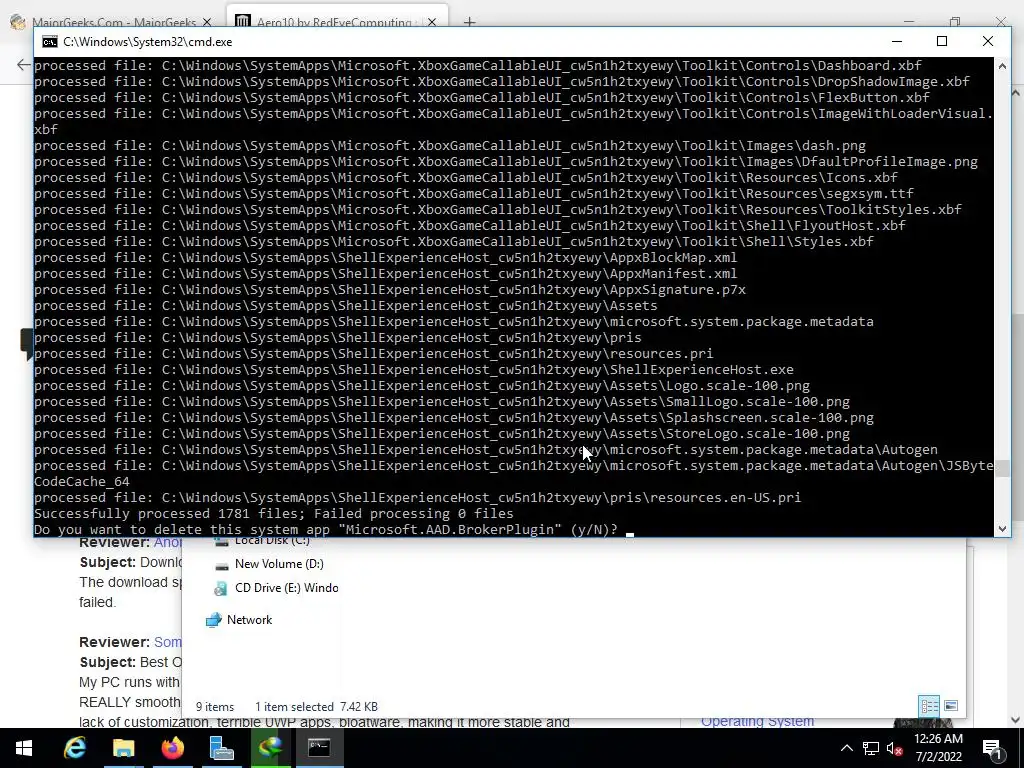Screen dimensions: 1024x768
Task: Select Network in Explorer navigation pane
Action: pyautogui.click(x=239, y=620)
